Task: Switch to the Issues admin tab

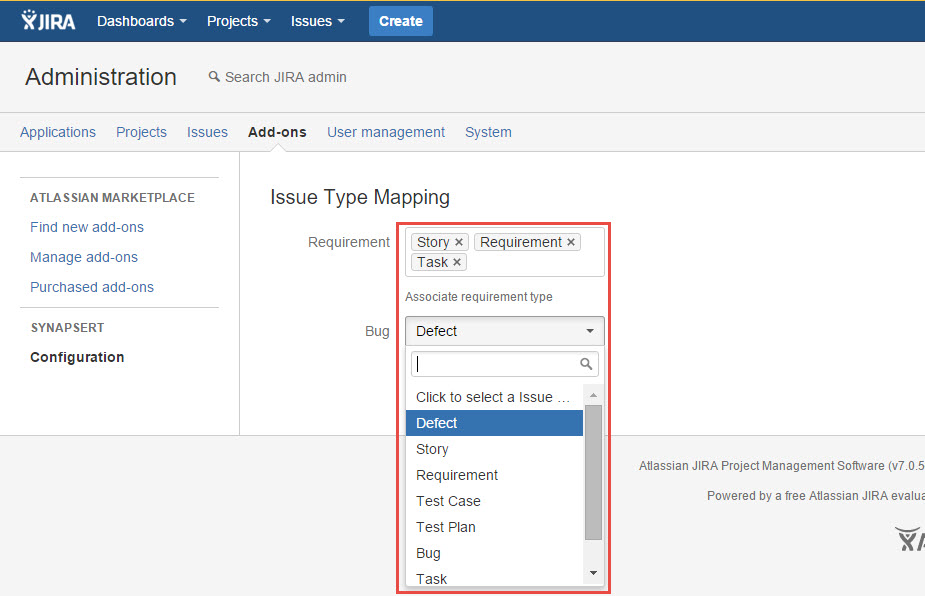Action: pos(207,132)
